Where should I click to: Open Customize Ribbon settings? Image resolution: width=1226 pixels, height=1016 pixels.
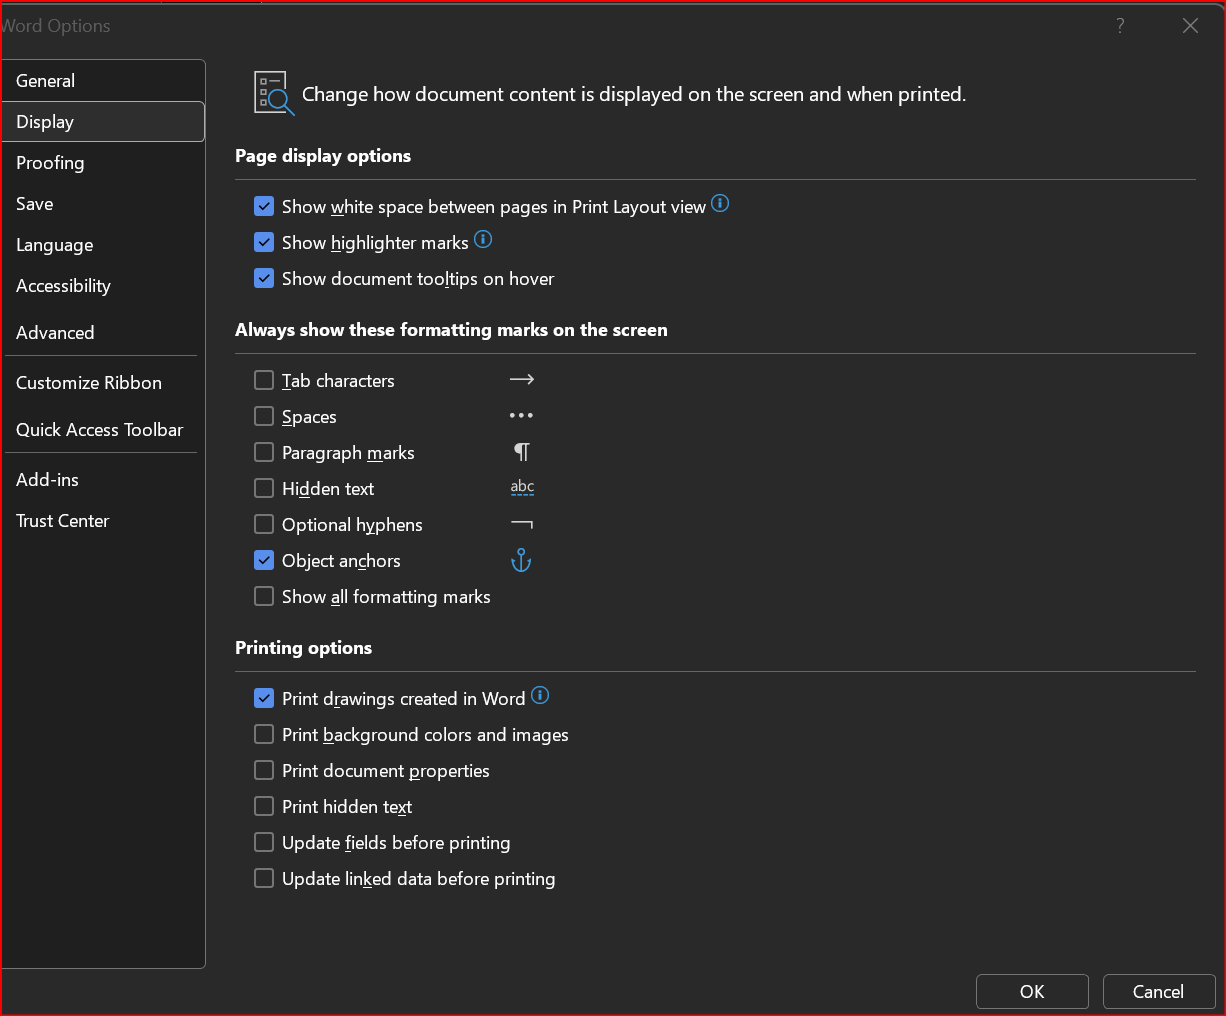coord(103,383)
